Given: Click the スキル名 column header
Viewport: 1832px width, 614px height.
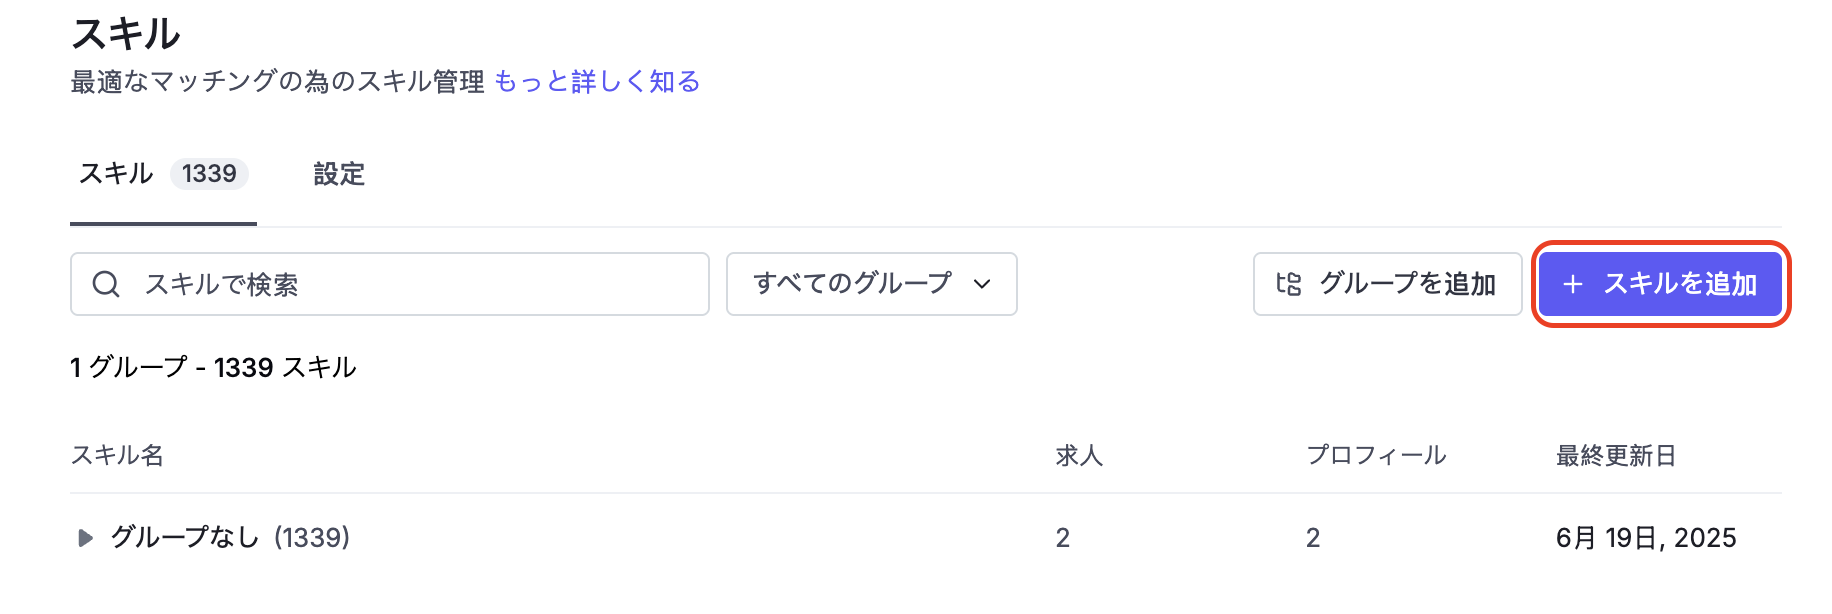Looking at the screenshot, I should tap(117, 456).
